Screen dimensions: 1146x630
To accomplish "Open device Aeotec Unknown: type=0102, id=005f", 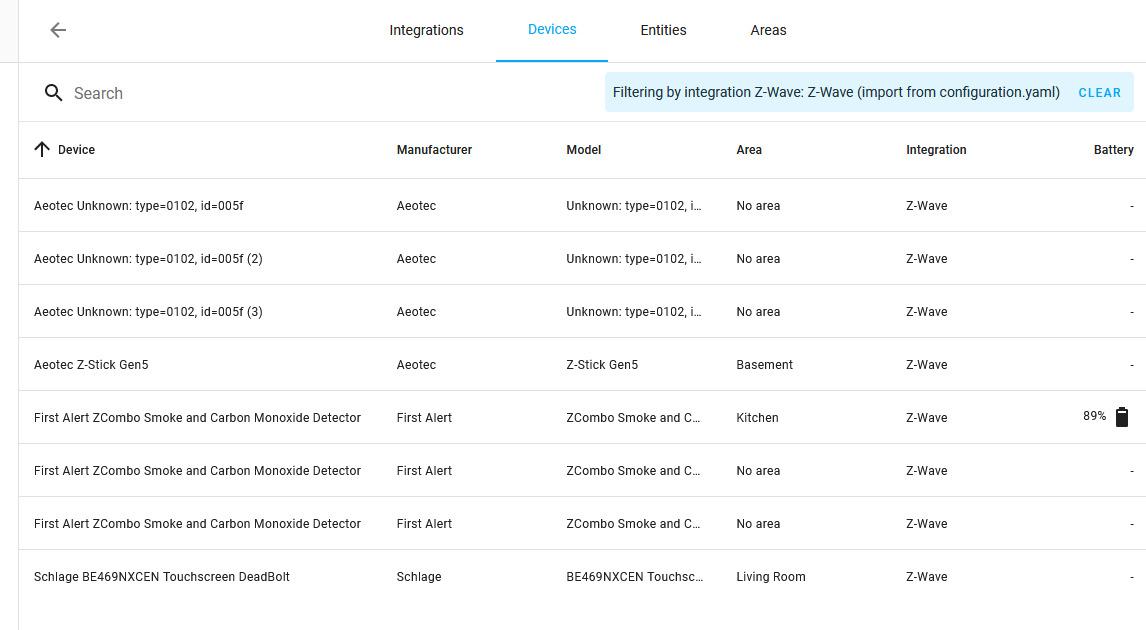I will coord(583,205).
